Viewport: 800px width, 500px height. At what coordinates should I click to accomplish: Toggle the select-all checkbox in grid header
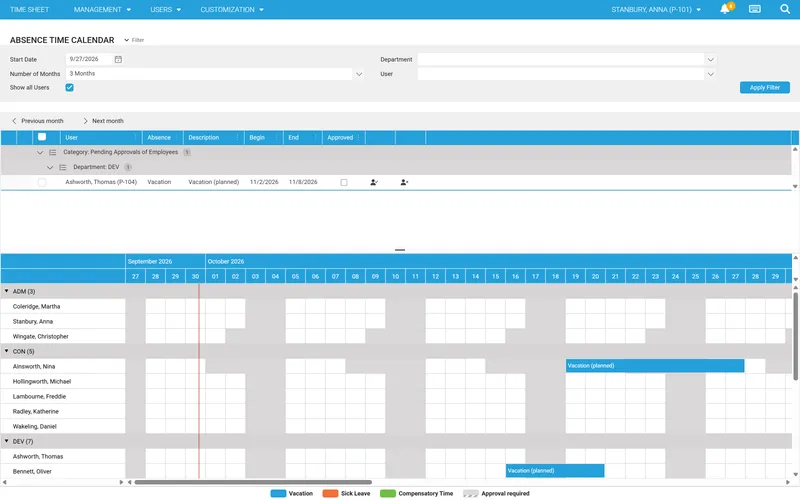42,137
